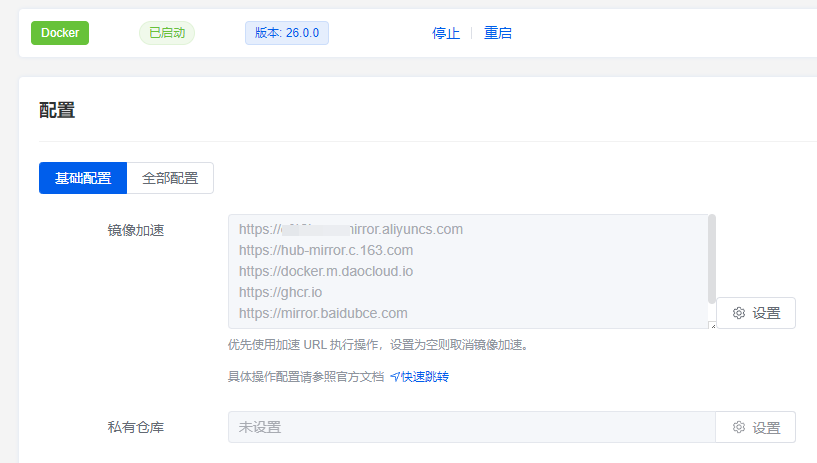817x463 pixels.
Task: Click the 配置 section heading
Action: pos(57,110)
